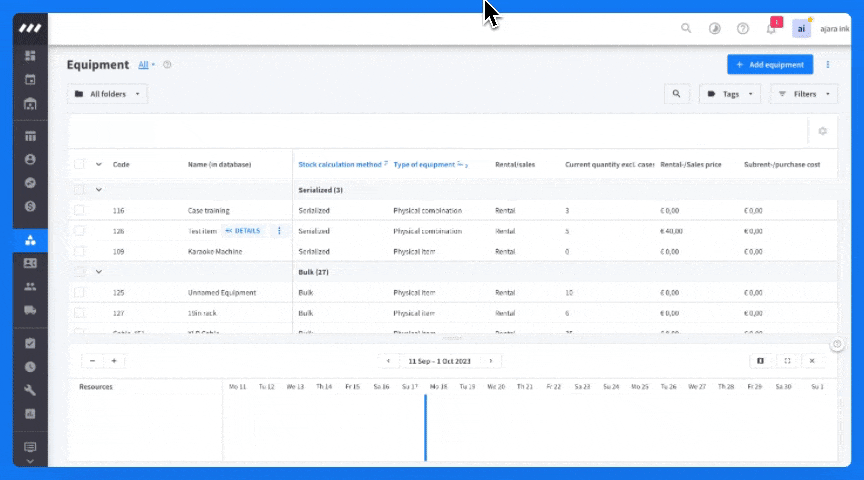Collapse the Serialized (3) group

99,190
